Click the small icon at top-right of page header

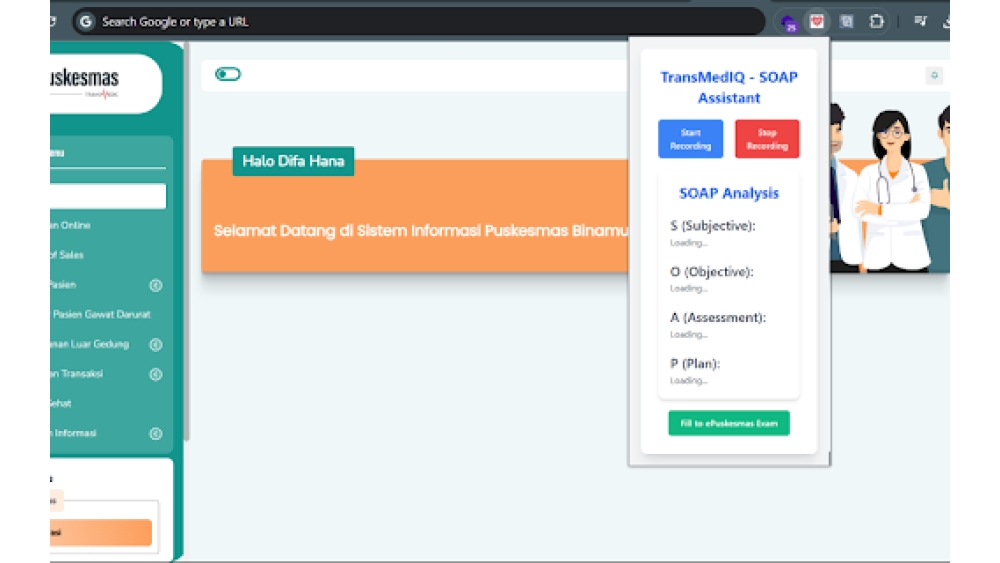coord(934,75)
